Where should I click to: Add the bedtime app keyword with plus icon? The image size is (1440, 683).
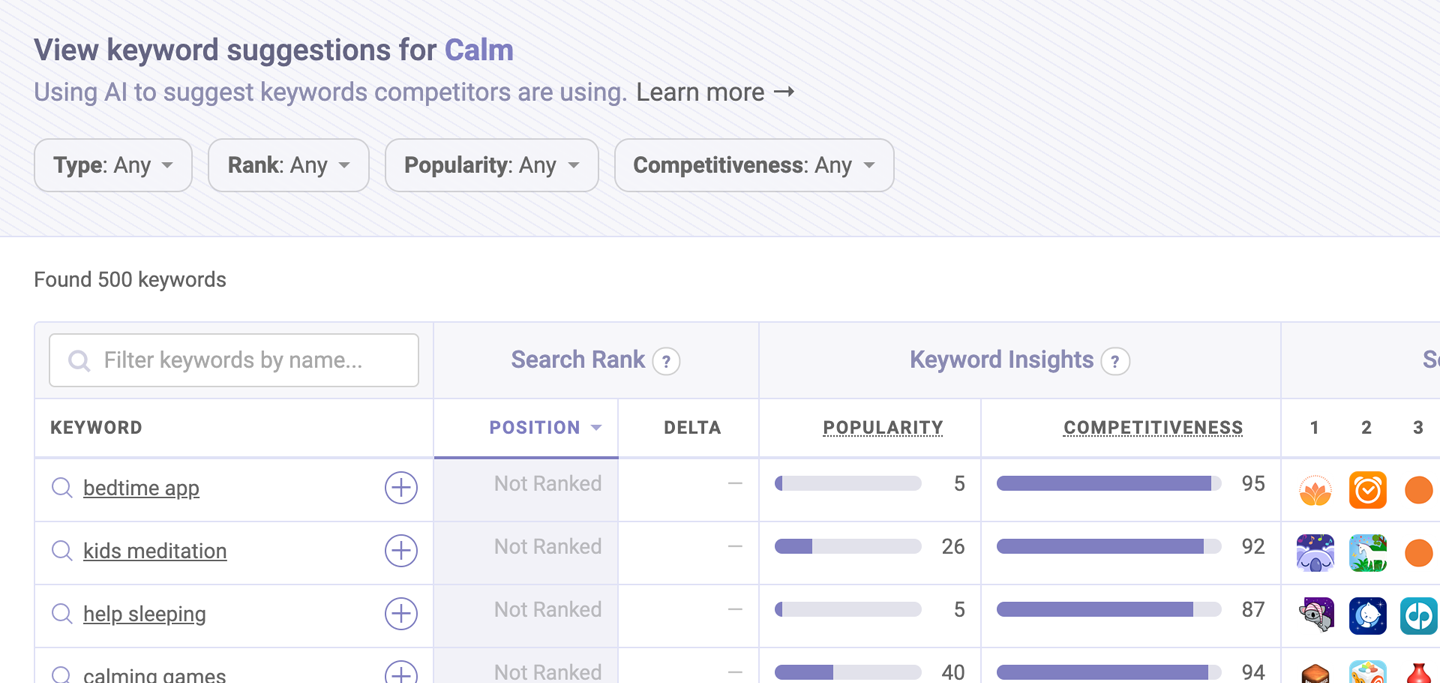click(x=401, y=488)
